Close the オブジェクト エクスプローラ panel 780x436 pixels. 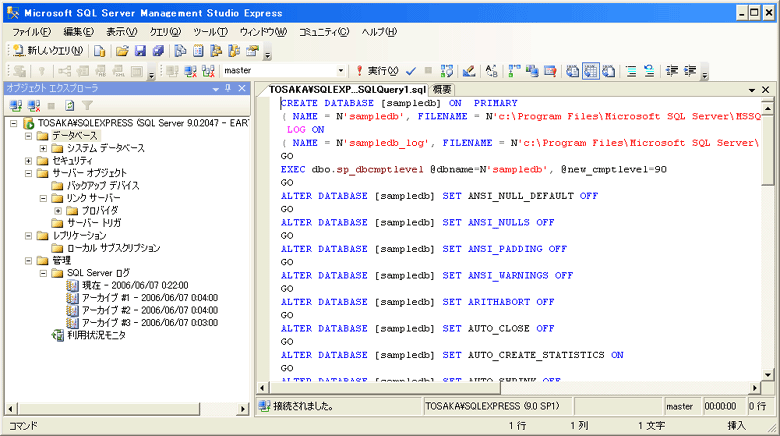pos(242,88)
